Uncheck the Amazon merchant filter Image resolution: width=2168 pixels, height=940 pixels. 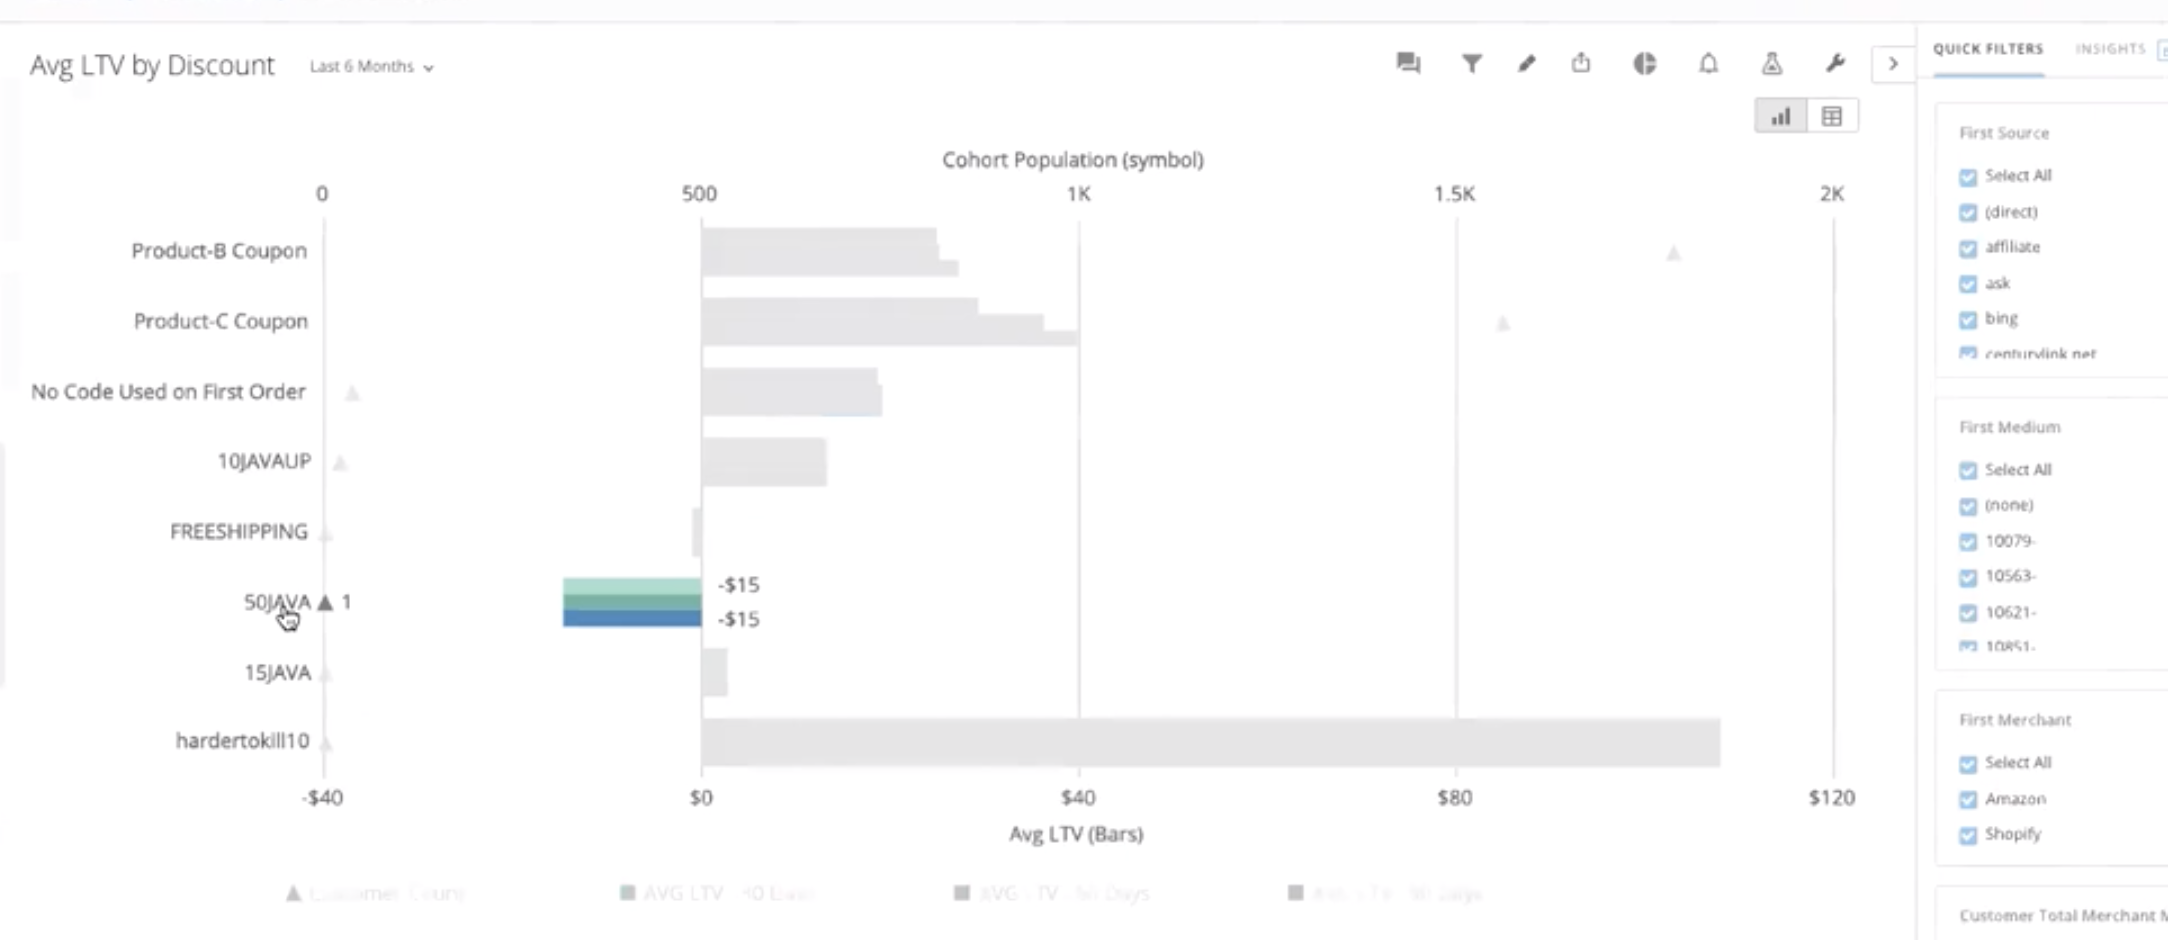point(1968,800)
